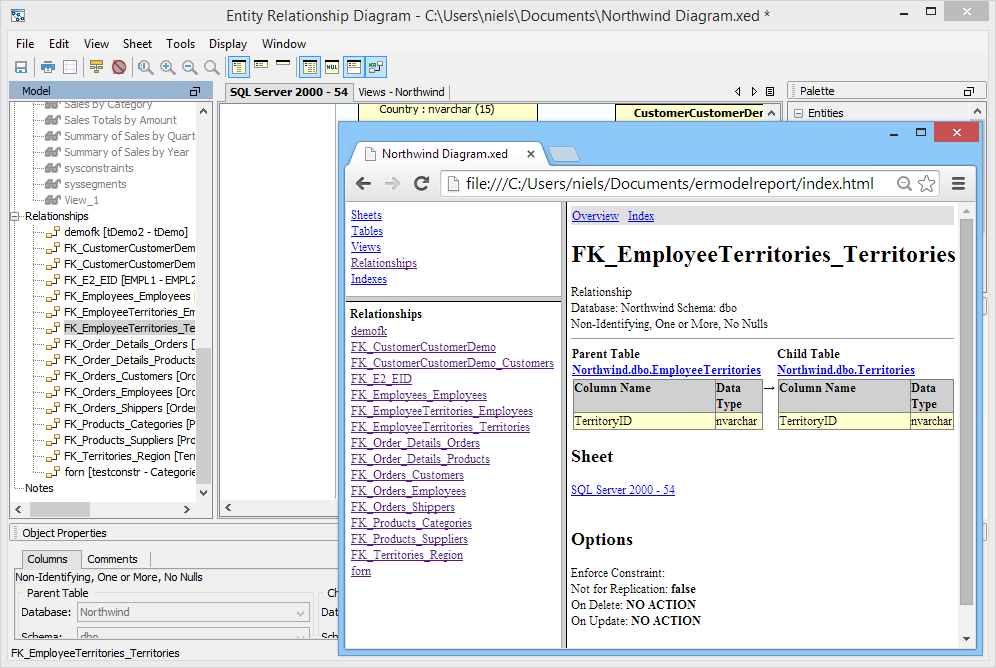
Task: Open the Database Northwind dropdown
Action: click(x=193, y=612)
